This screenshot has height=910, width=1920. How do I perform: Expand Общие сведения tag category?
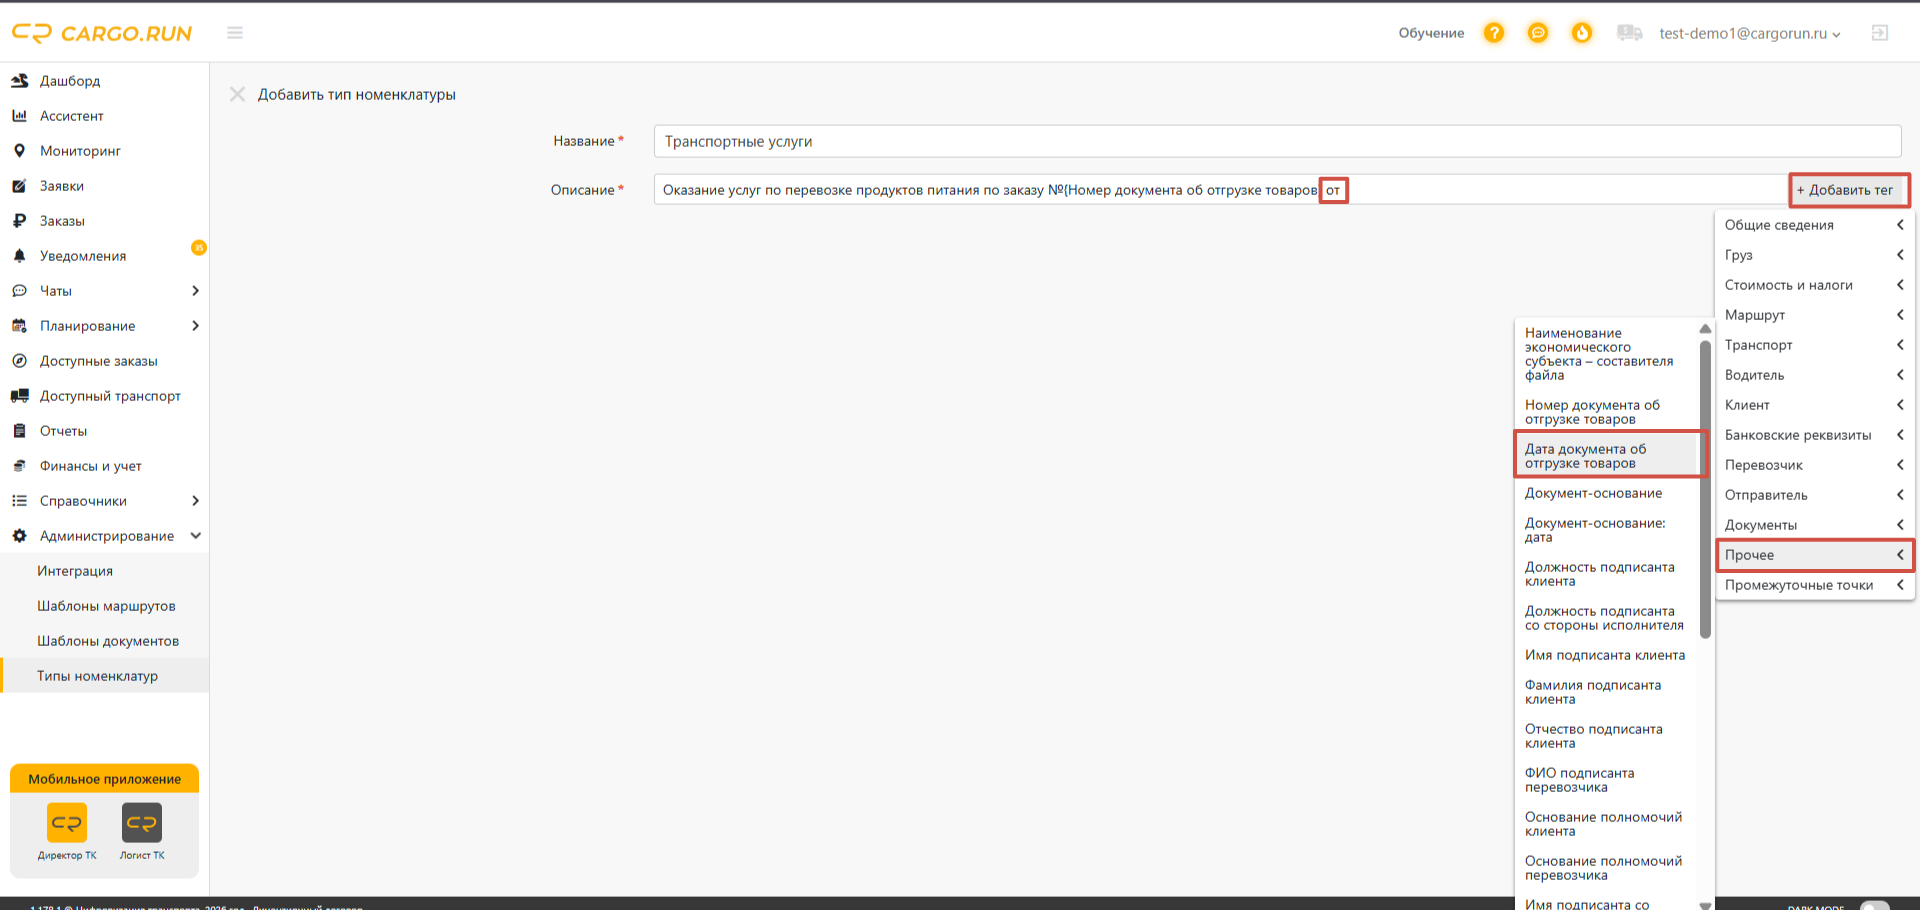point(1814,225)
